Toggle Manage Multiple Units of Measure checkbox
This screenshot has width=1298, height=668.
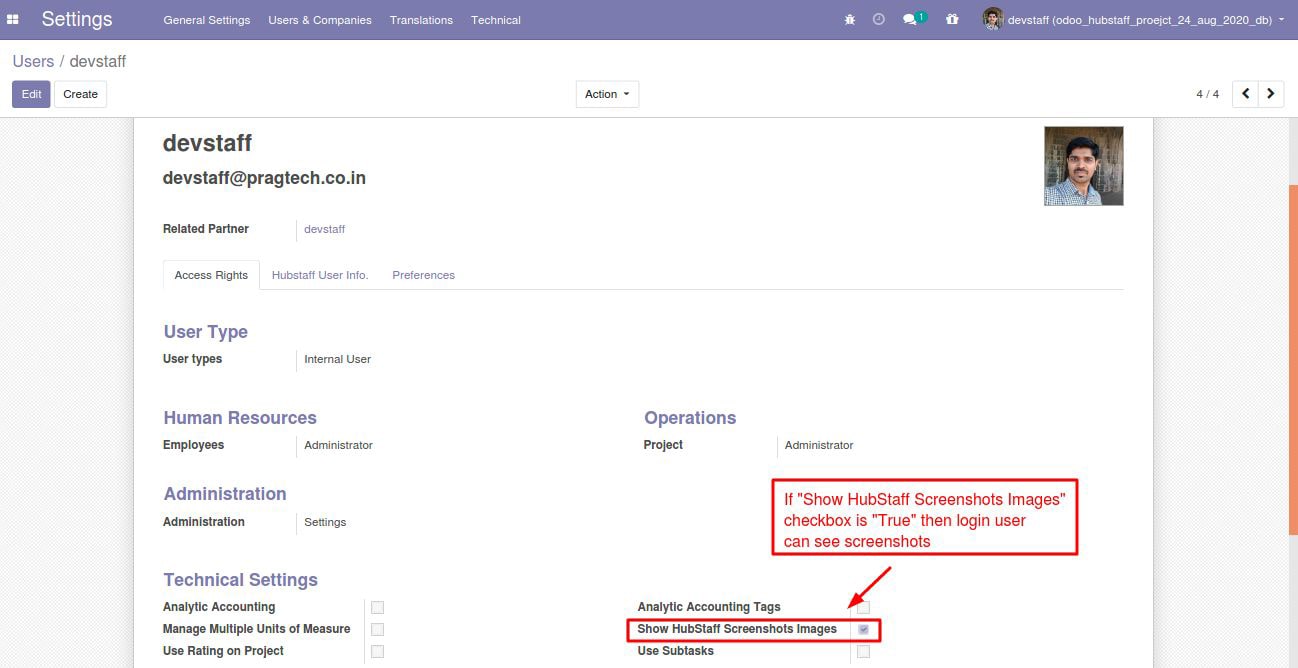pyautogui.click(x=377, y=629)
